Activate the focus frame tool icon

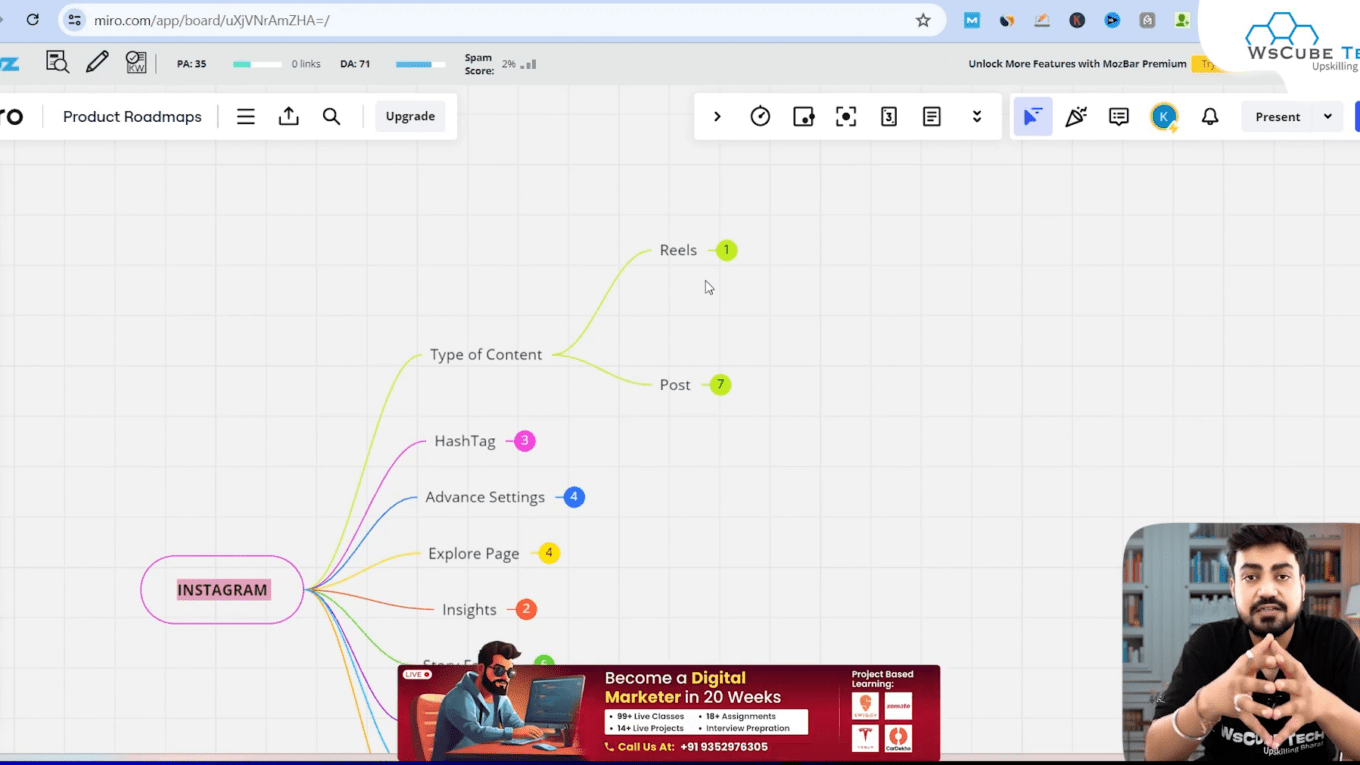846,117
